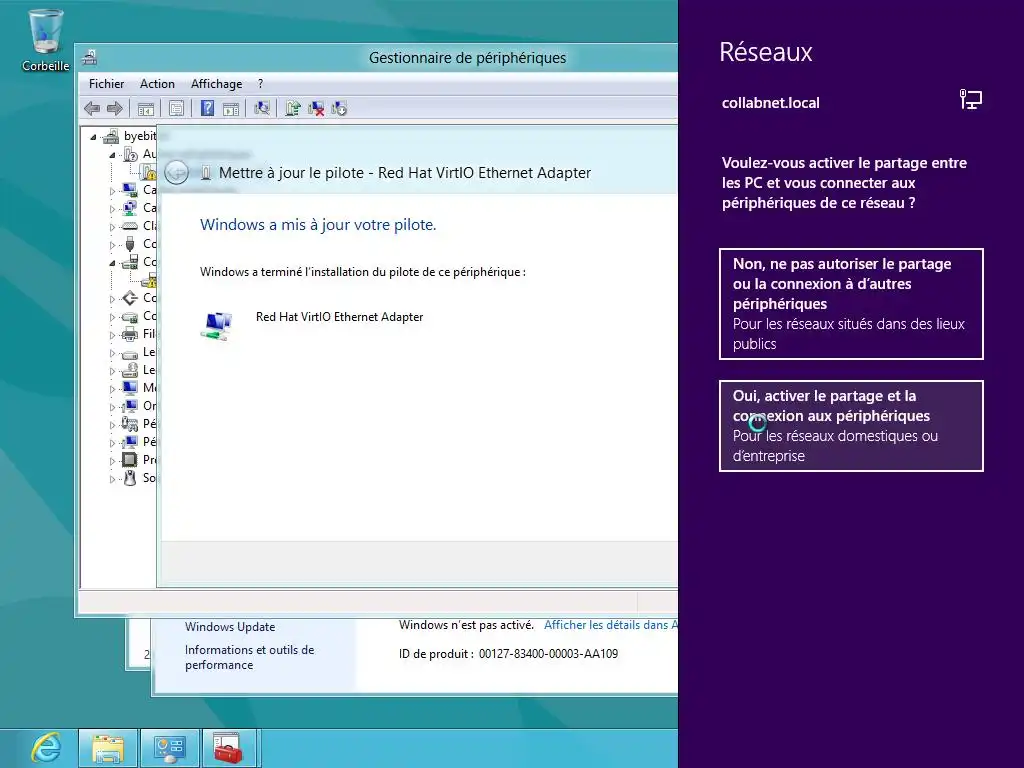Open the Windows Update link in System window

(230, 627)
